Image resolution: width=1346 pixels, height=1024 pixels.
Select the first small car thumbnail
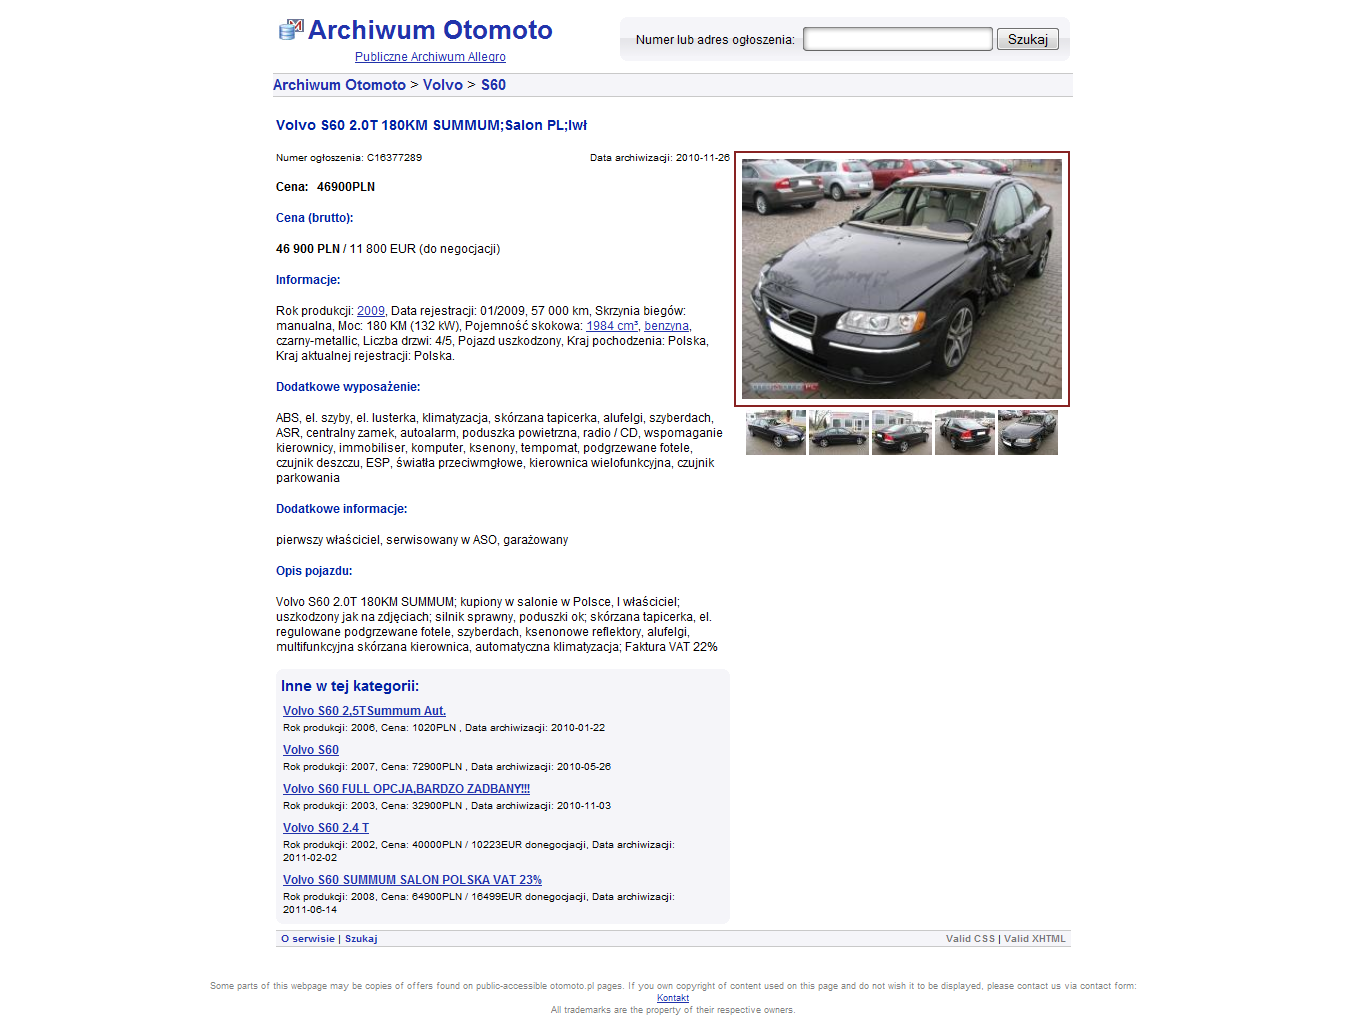776,433
